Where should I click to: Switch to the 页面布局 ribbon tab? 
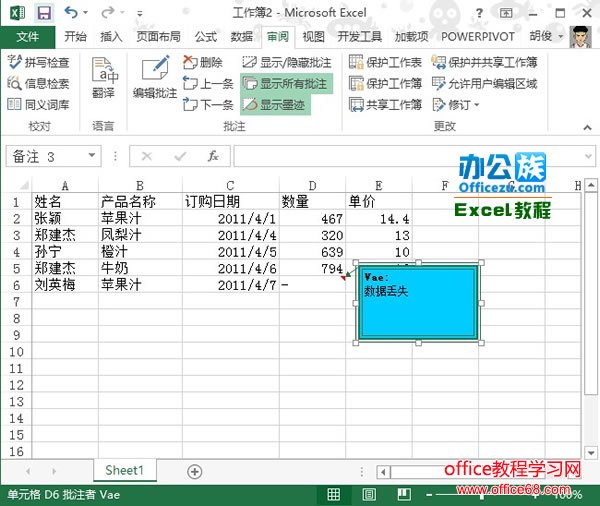click(x=158, y=37)
